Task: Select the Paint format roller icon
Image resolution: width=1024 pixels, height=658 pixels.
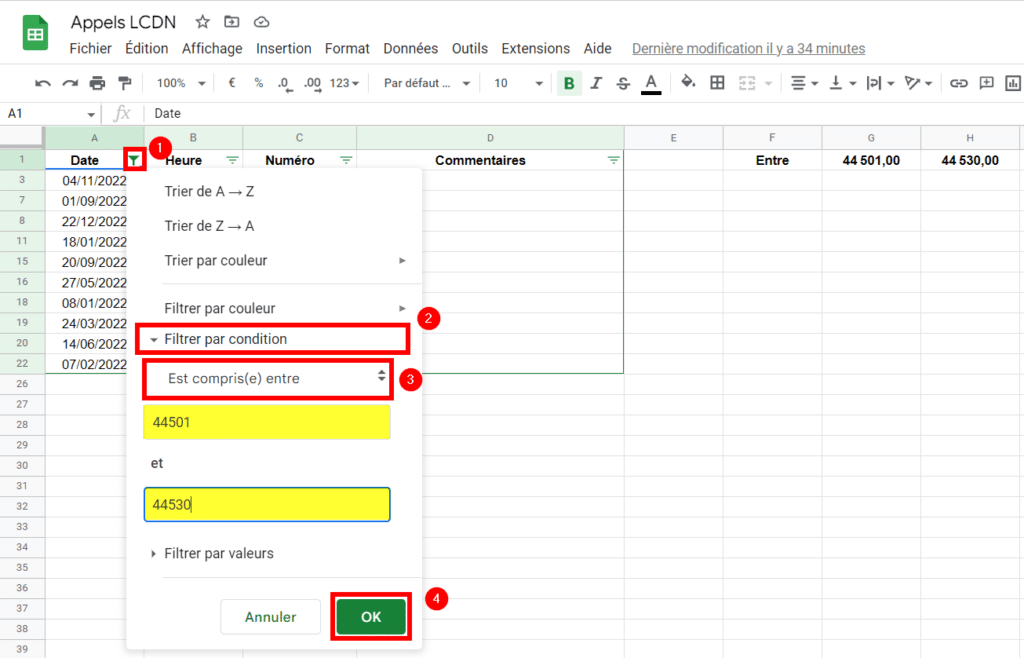Action: point(124,84)
